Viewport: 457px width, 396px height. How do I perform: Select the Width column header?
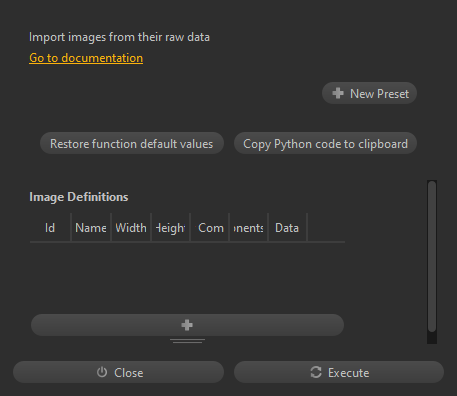(131, 228)
